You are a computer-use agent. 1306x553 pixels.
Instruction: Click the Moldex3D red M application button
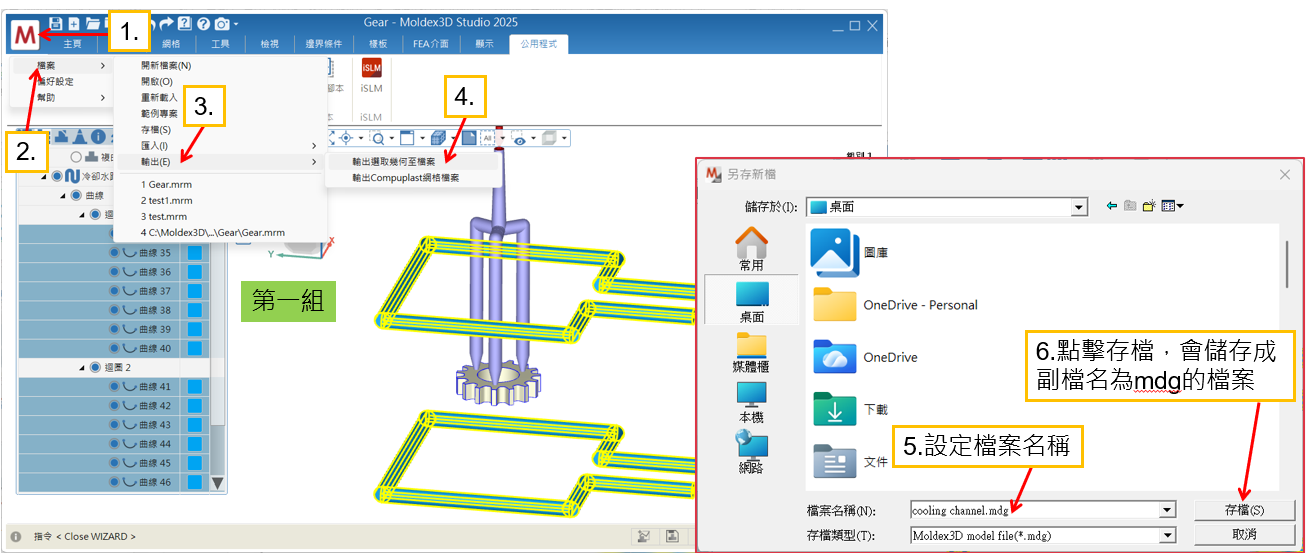pyautogui.click(x=26, y=34)
